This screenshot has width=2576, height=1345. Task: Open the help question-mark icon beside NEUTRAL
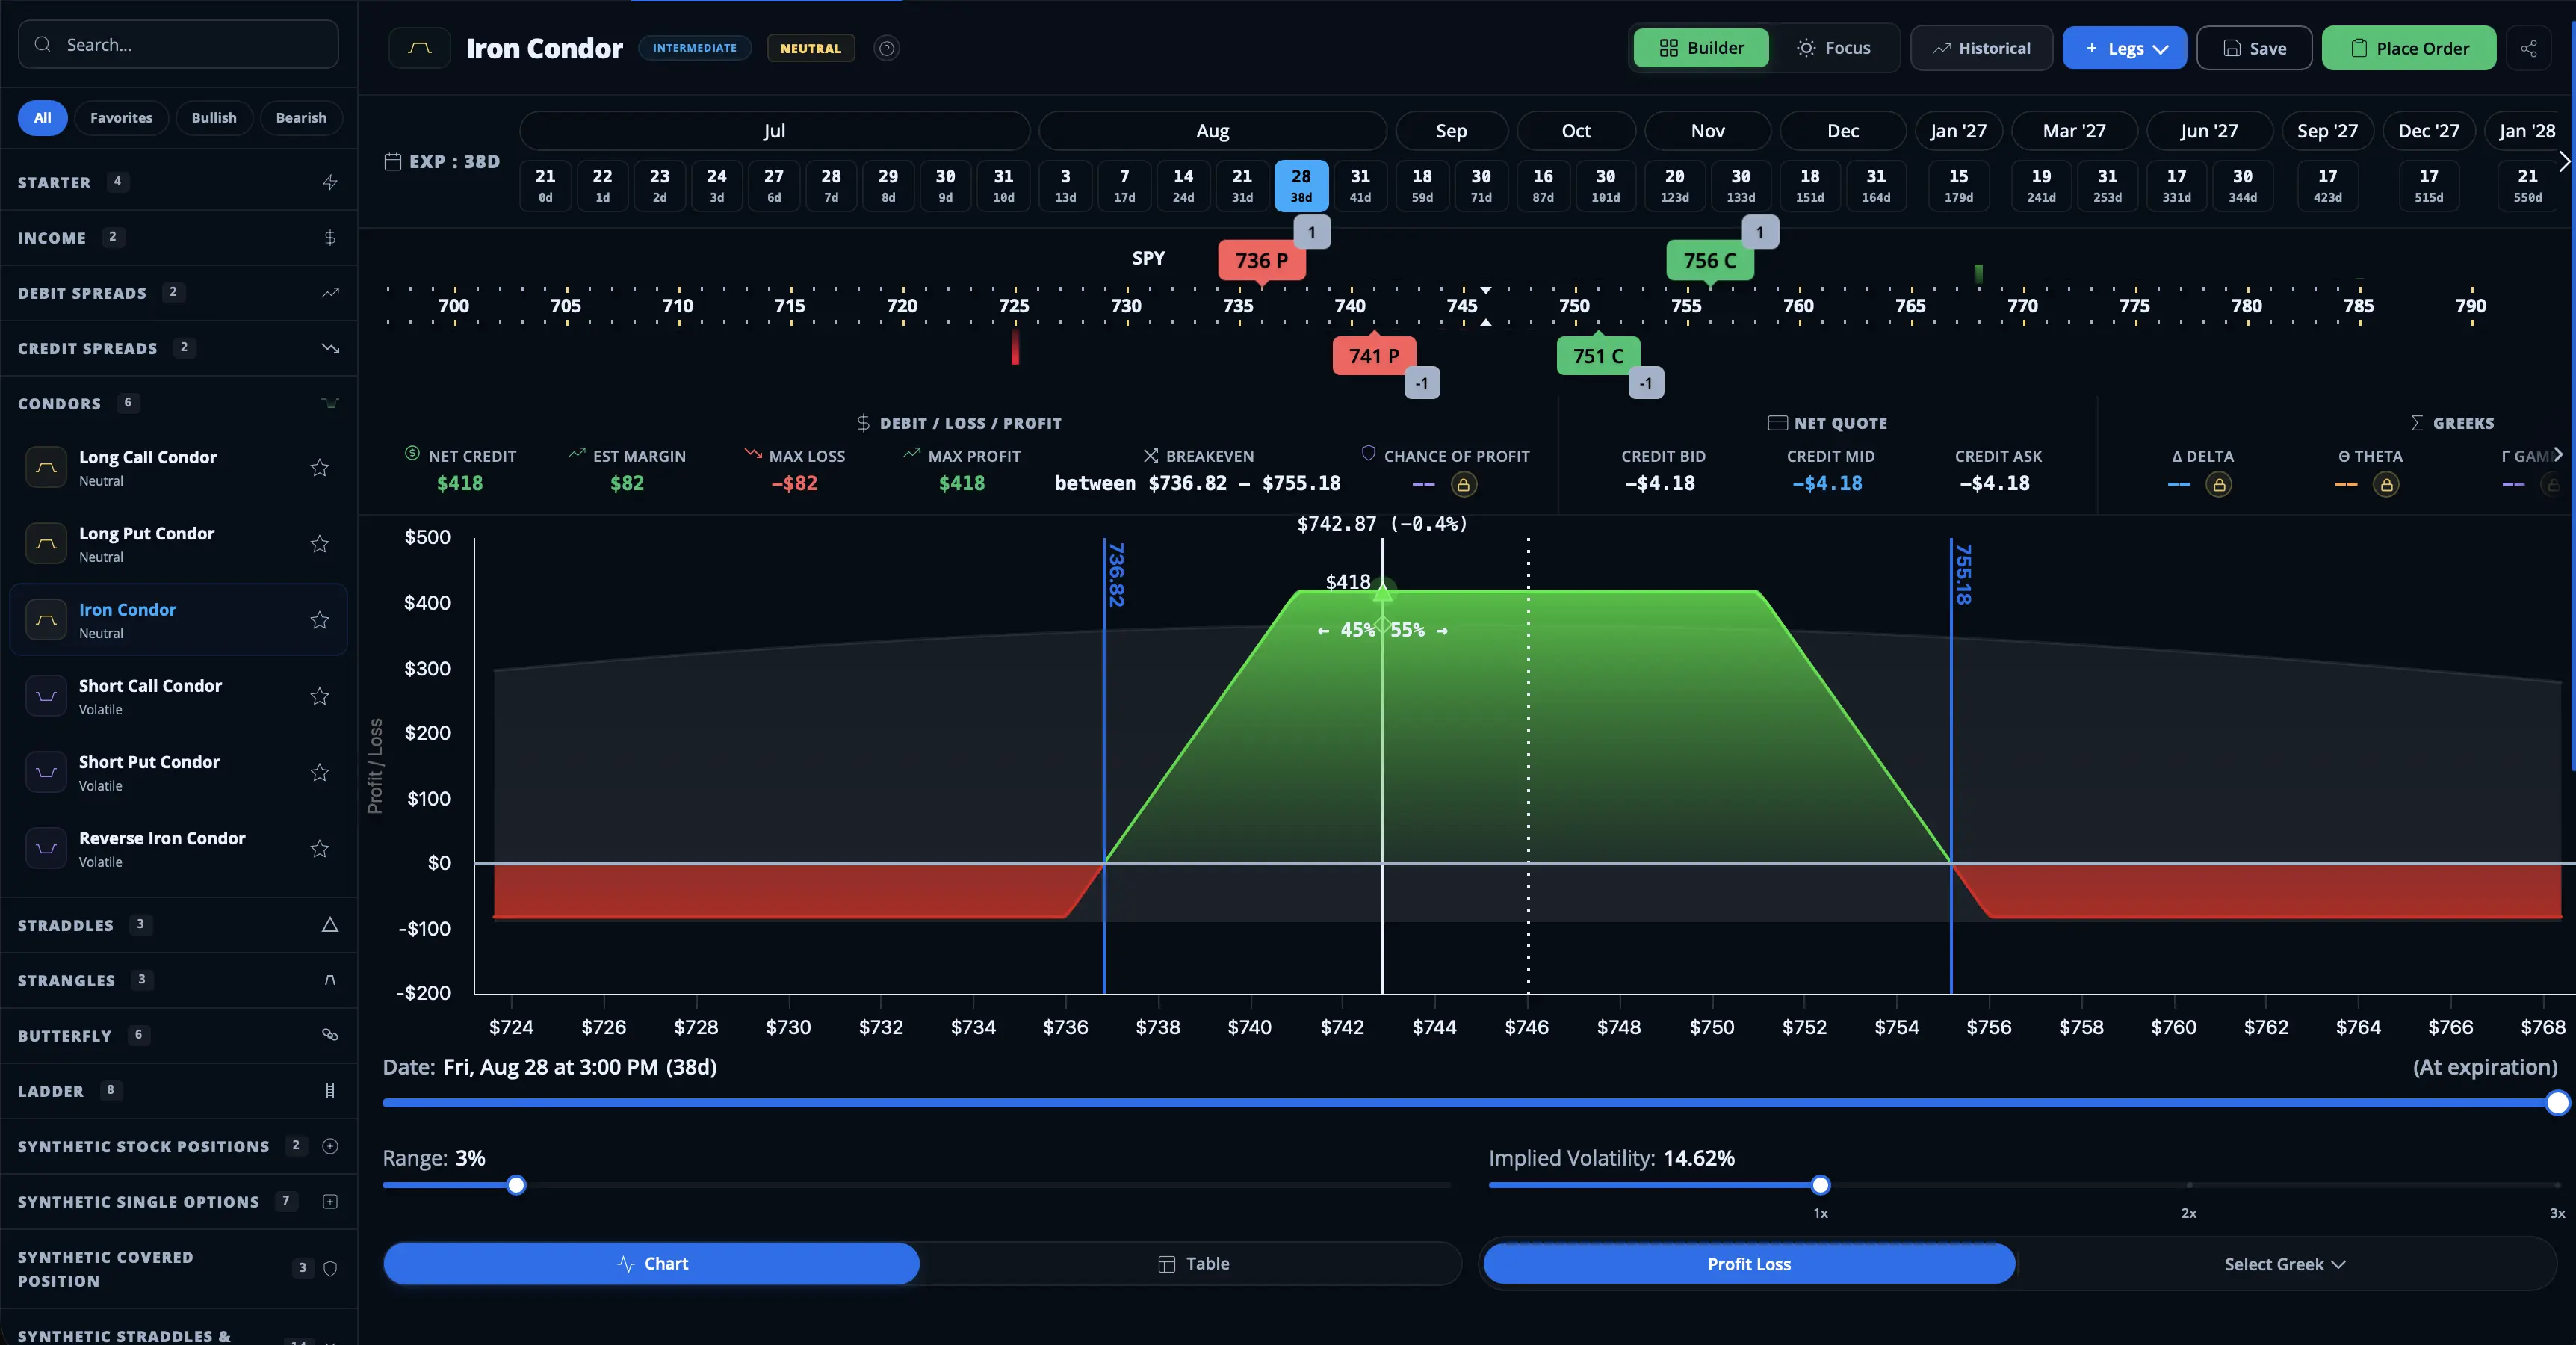click(x=886, y=48)
